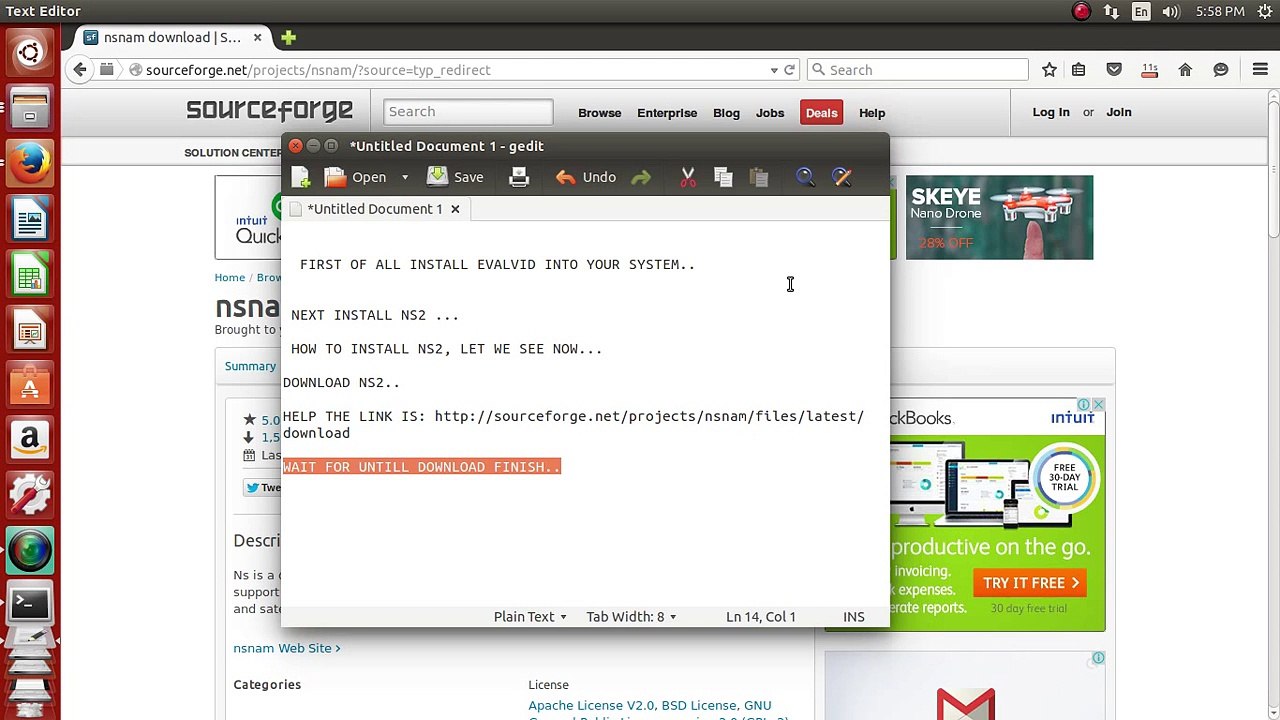This screenshot has height=720, width=1280.
Task: Click the Join link
Action: coord(1119,112)
